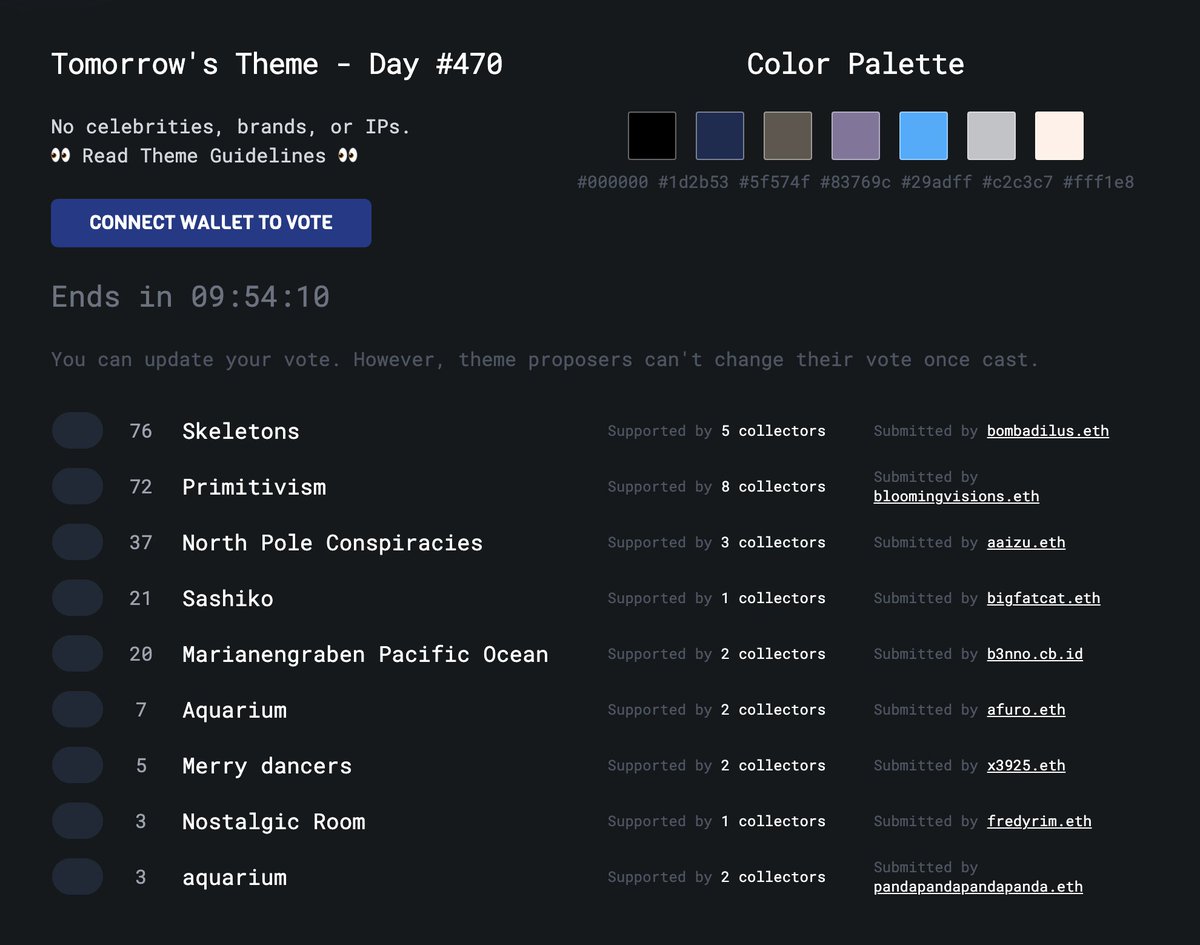Image resolution: width=1200 pixels, height=945 pixels.
Task: Open submitter link bigfatcat.eth
Action: coord(1044,598)
